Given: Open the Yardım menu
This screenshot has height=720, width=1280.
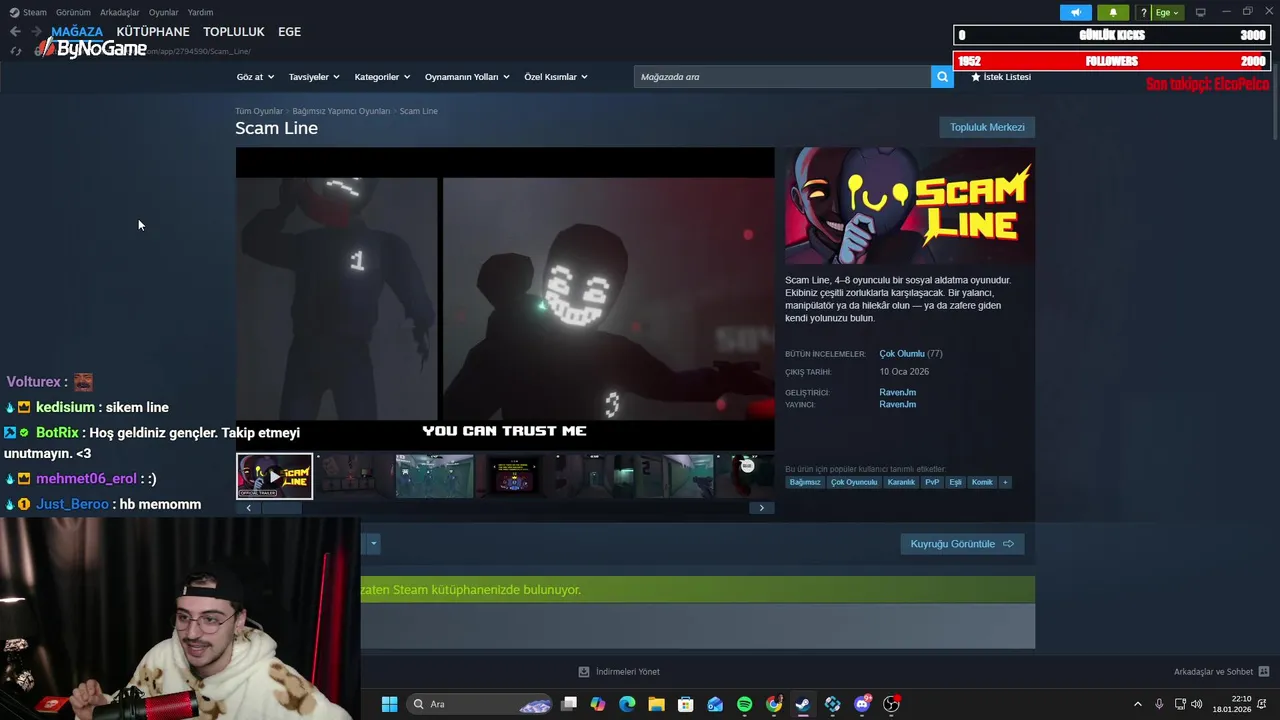Looking at the screenshot, I should [x=200, y=12].
